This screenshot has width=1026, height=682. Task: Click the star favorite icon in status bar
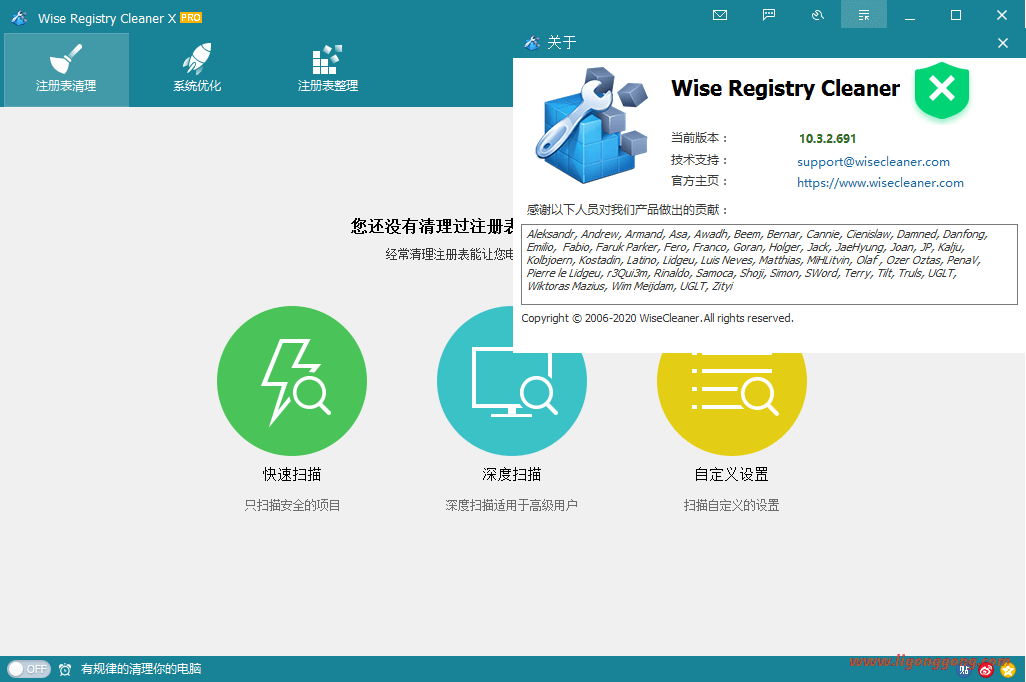[x=1008, y=670]
